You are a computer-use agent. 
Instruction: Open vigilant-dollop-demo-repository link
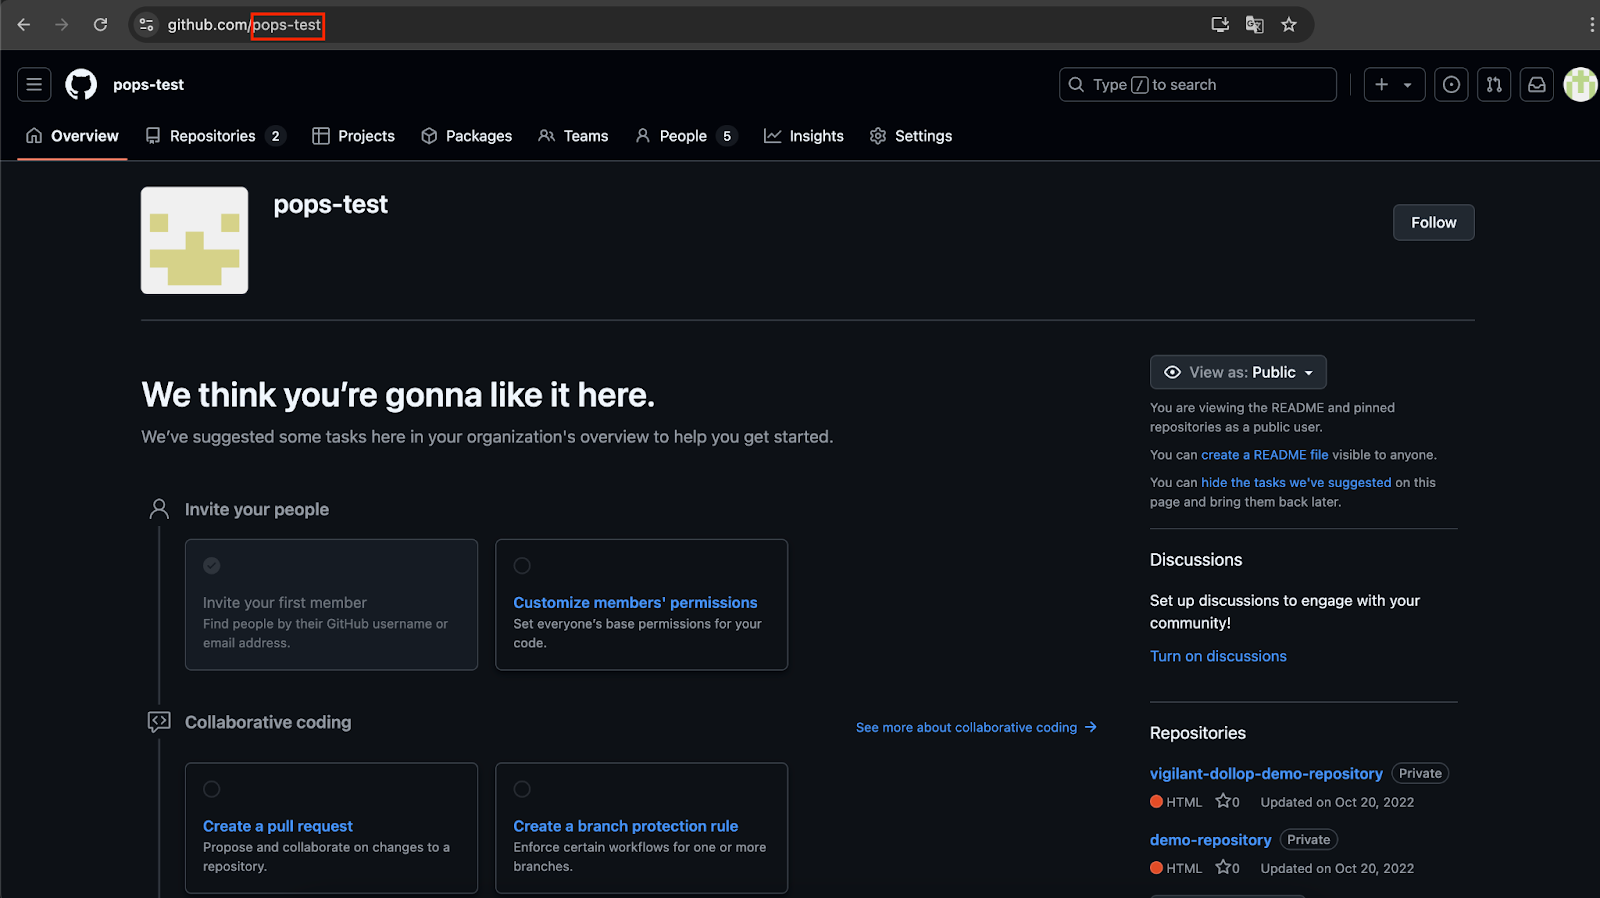[1266, 774]
